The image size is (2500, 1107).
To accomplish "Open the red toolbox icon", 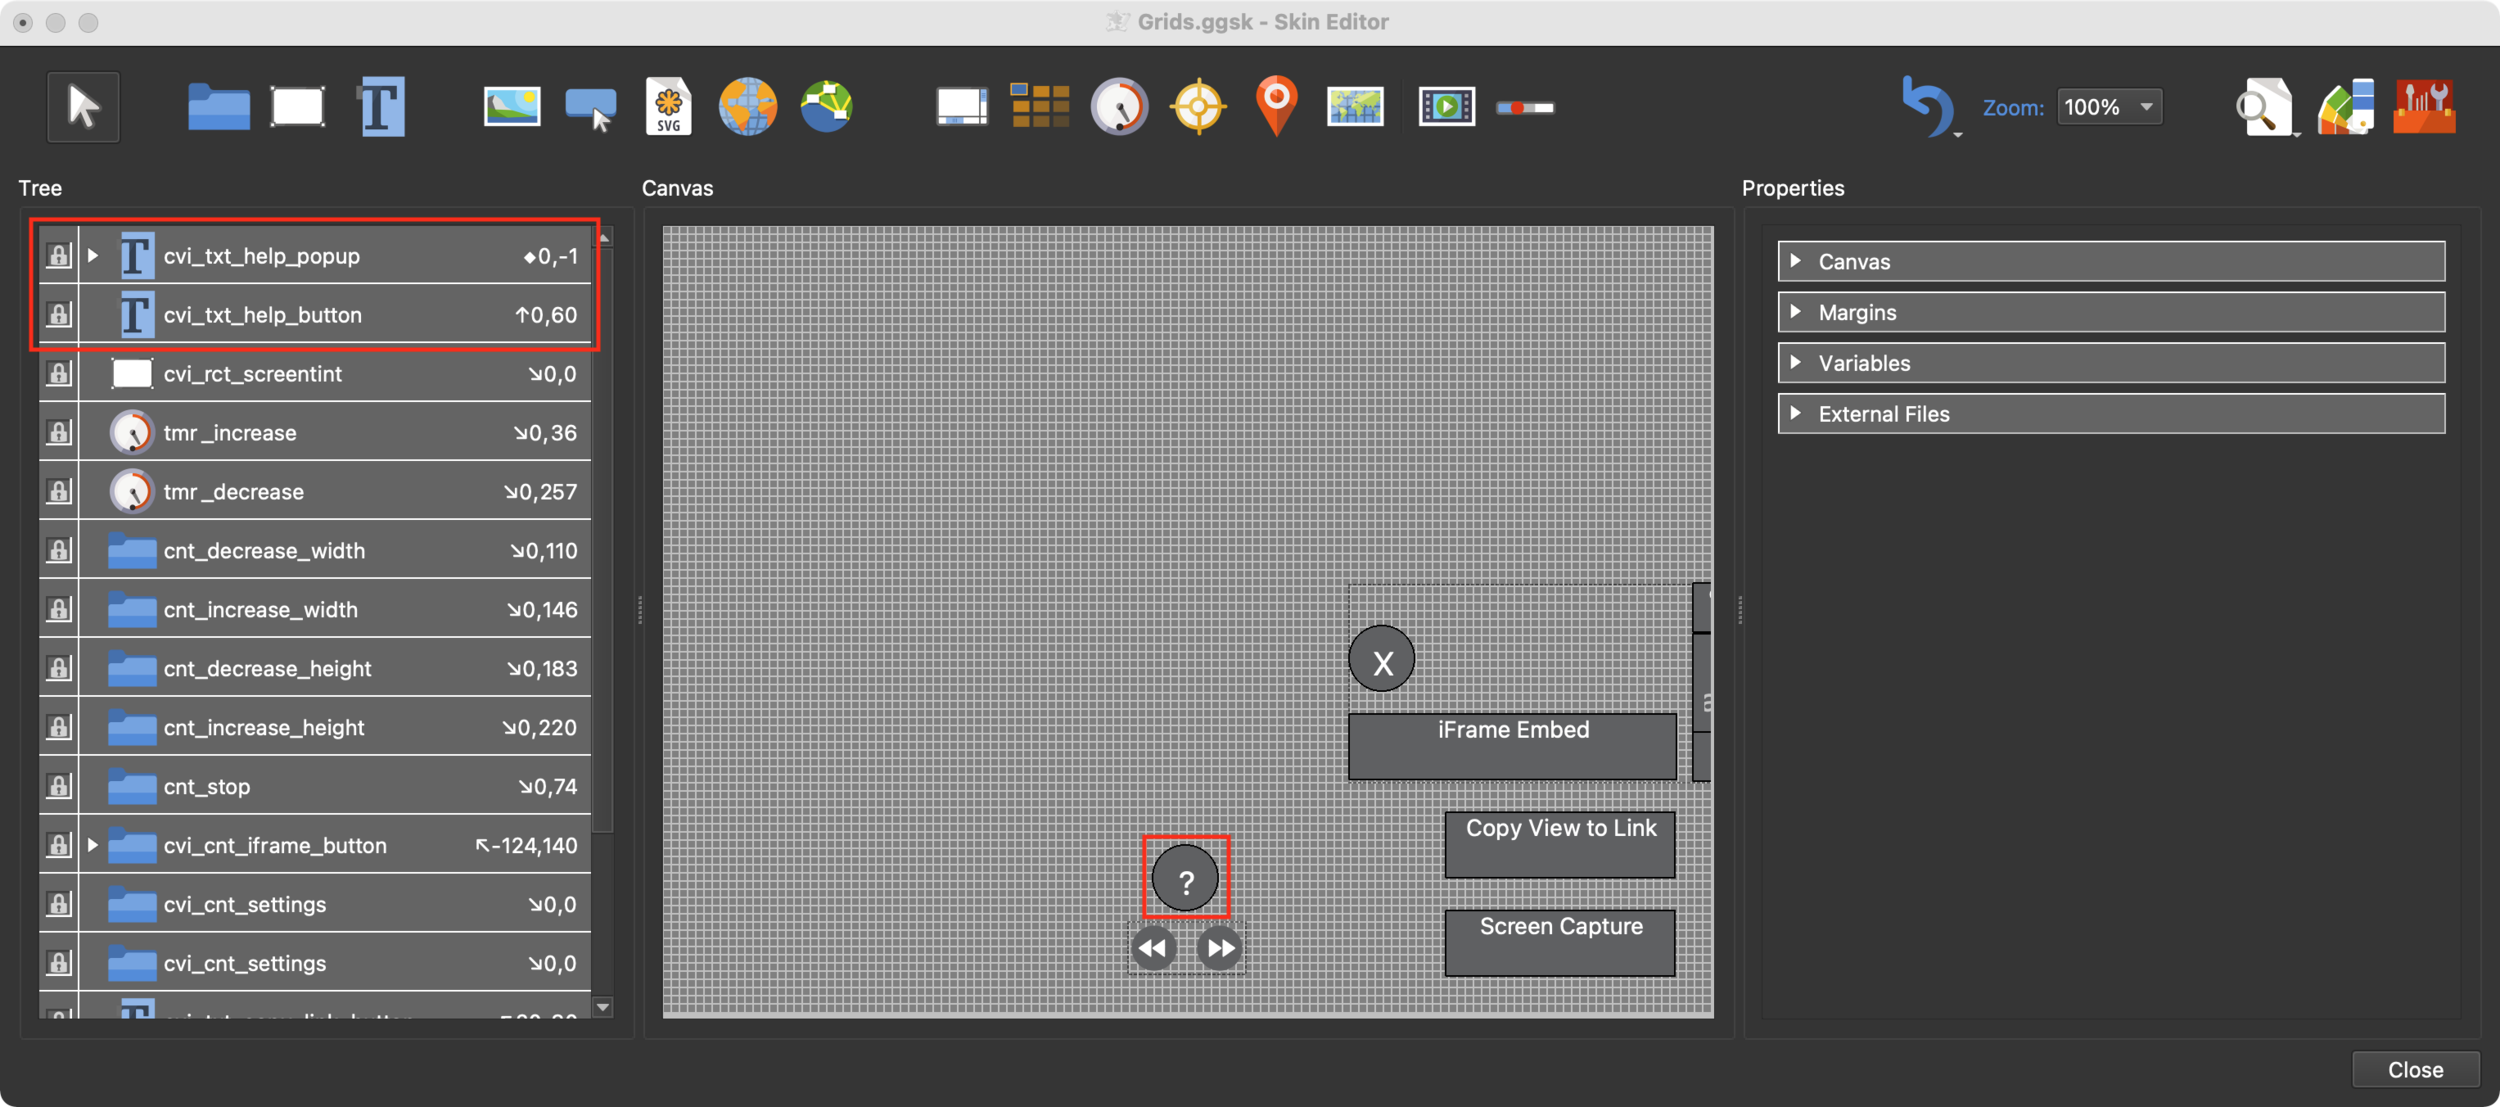I will (x=2424, y=107).
